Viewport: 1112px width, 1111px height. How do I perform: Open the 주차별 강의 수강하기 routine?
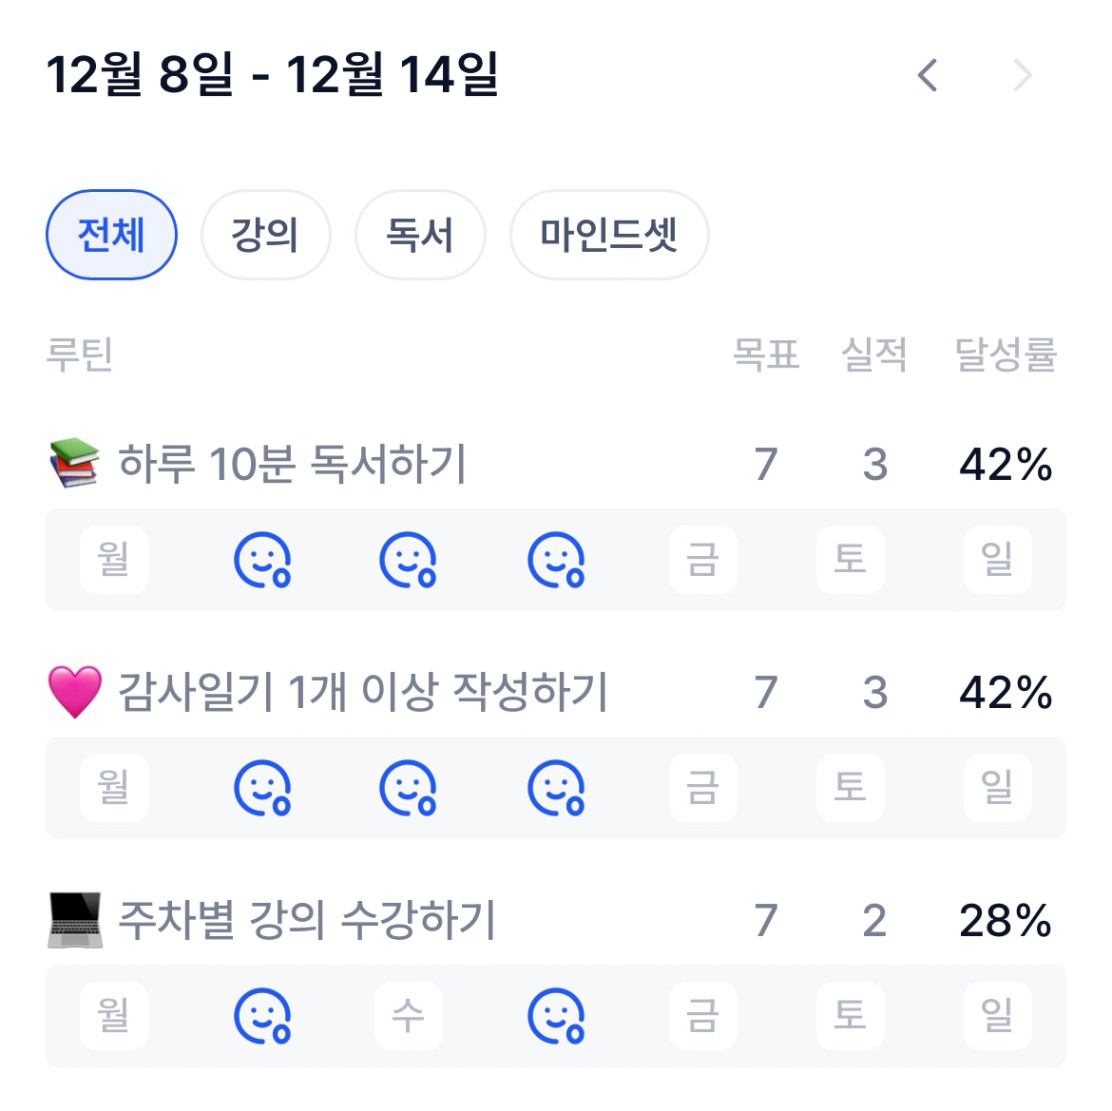pos(307,920)
